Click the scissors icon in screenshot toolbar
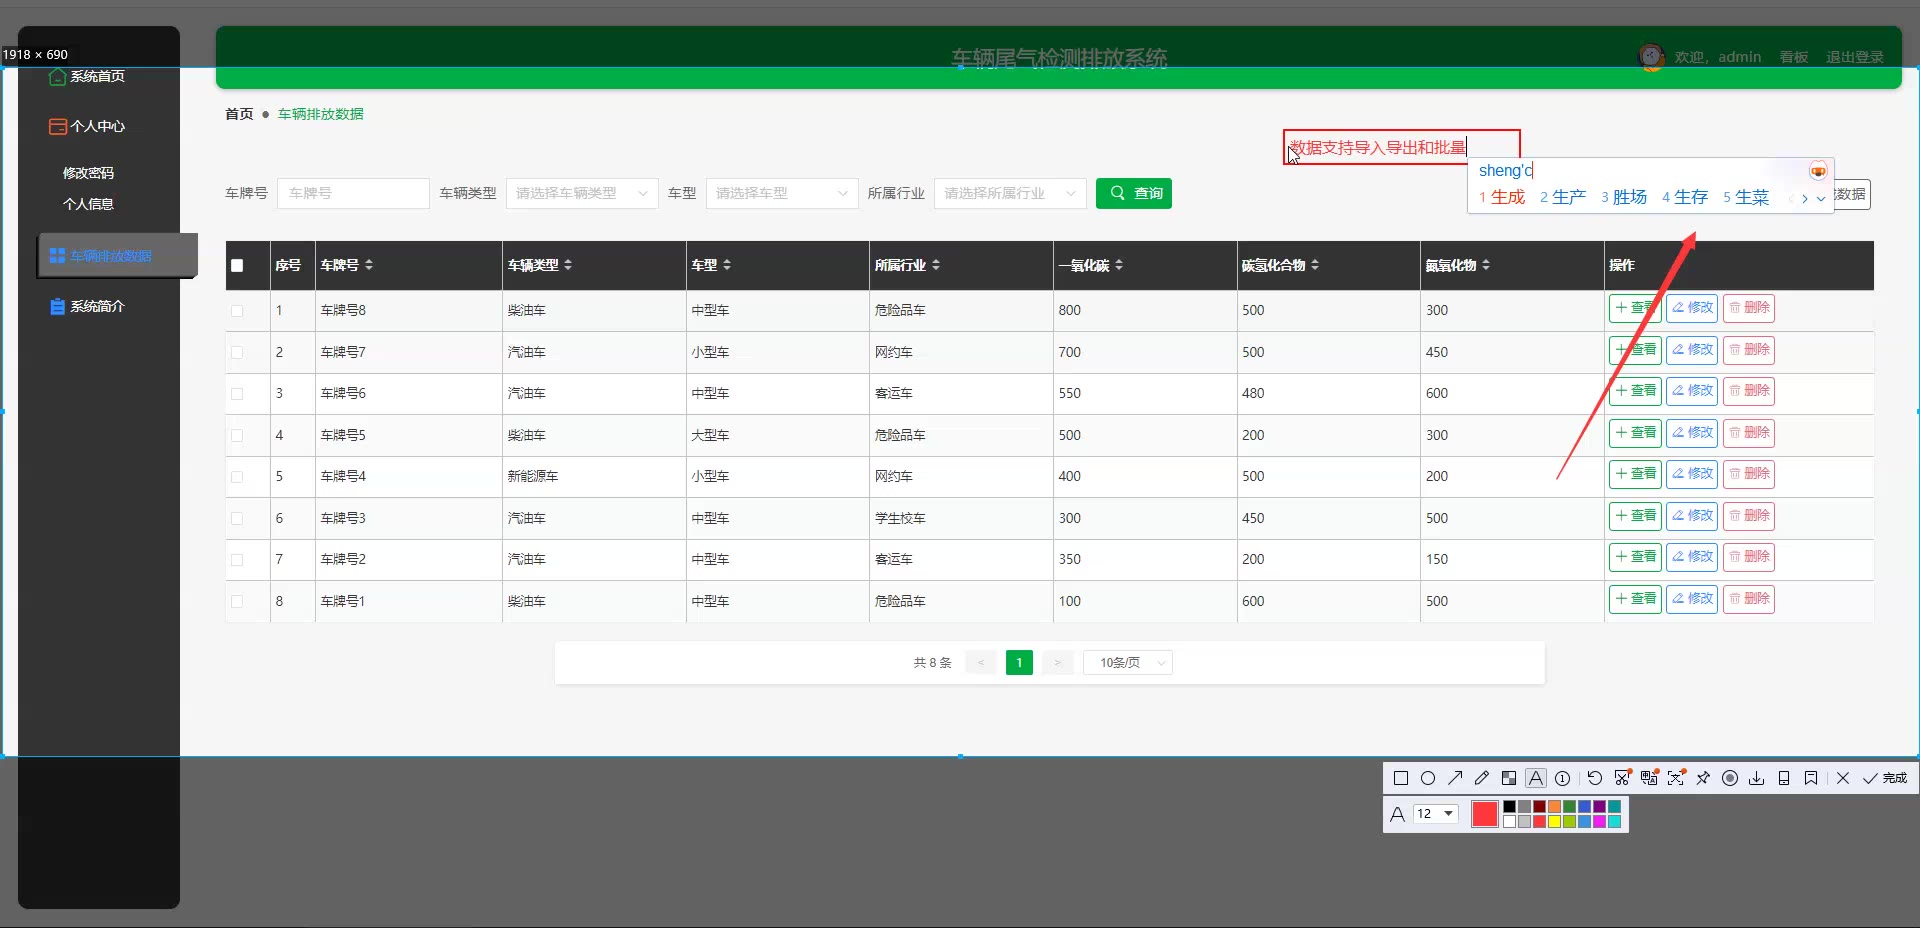 [x=1622, y=778]
